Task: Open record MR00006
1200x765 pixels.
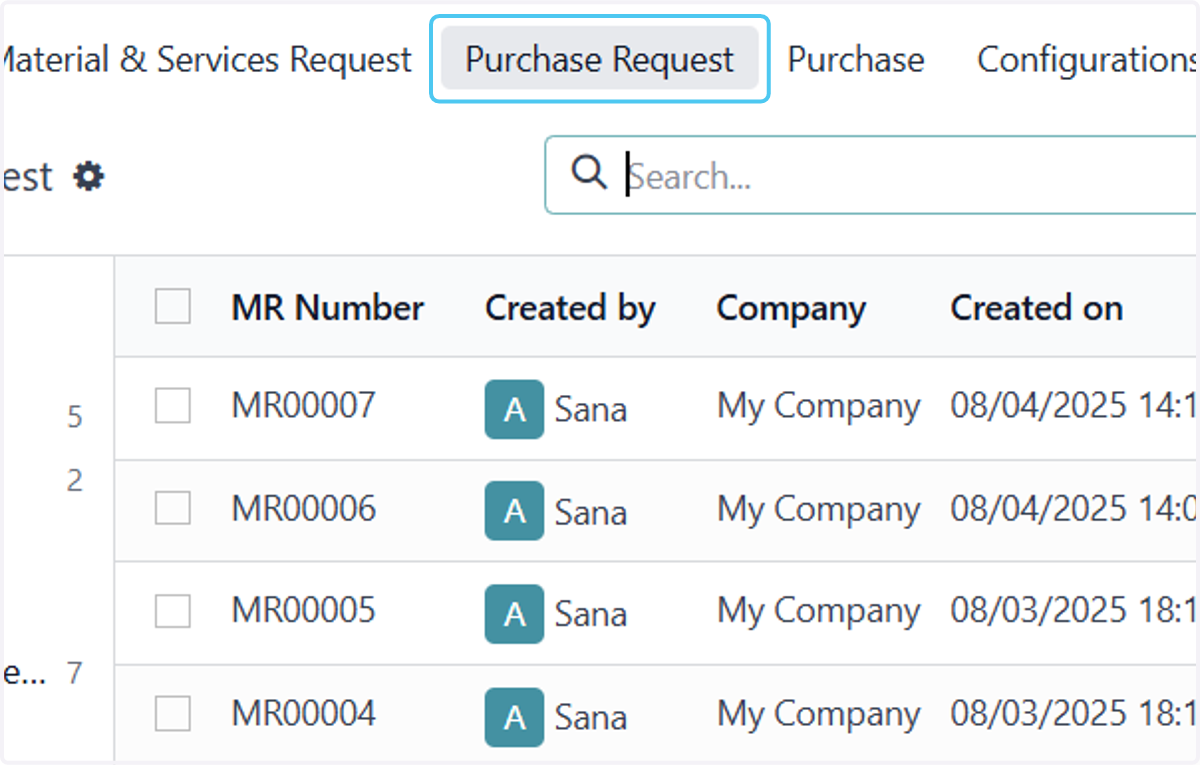Action: (304, 508)
